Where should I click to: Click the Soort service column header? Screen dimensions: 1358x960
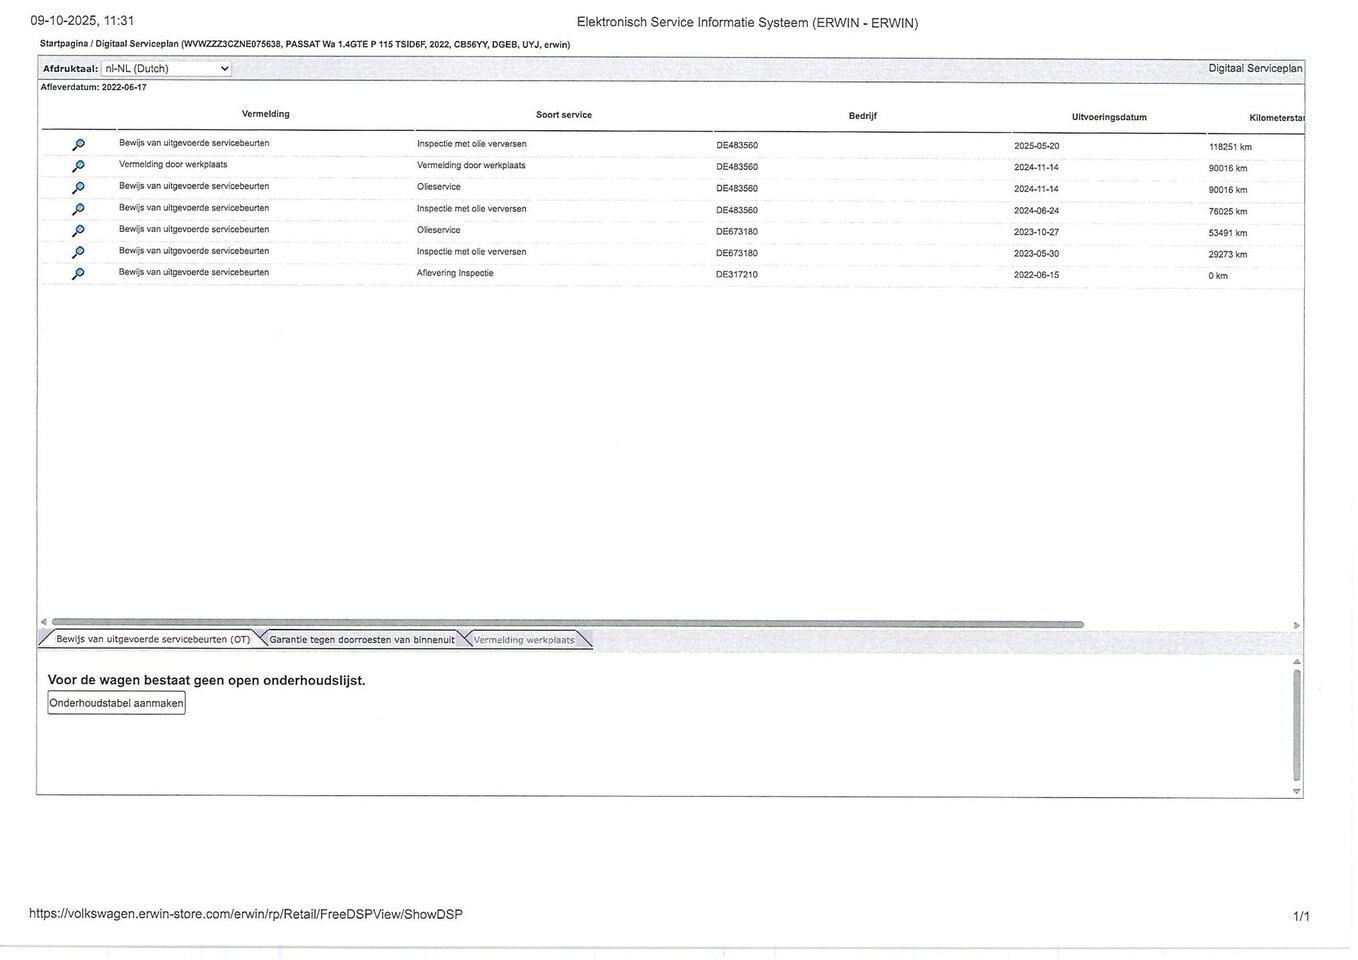pos(563,115)
